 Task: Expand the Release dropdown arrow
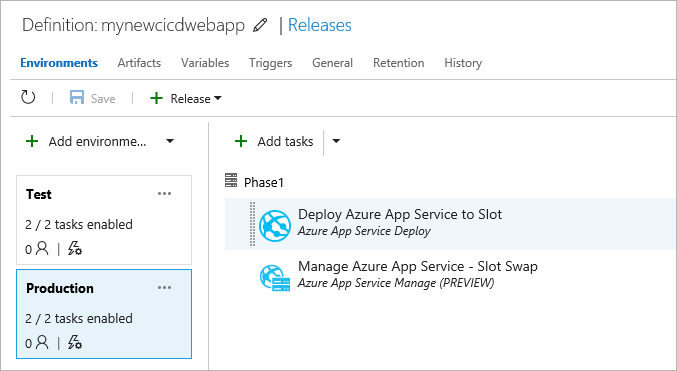point(218,98)
